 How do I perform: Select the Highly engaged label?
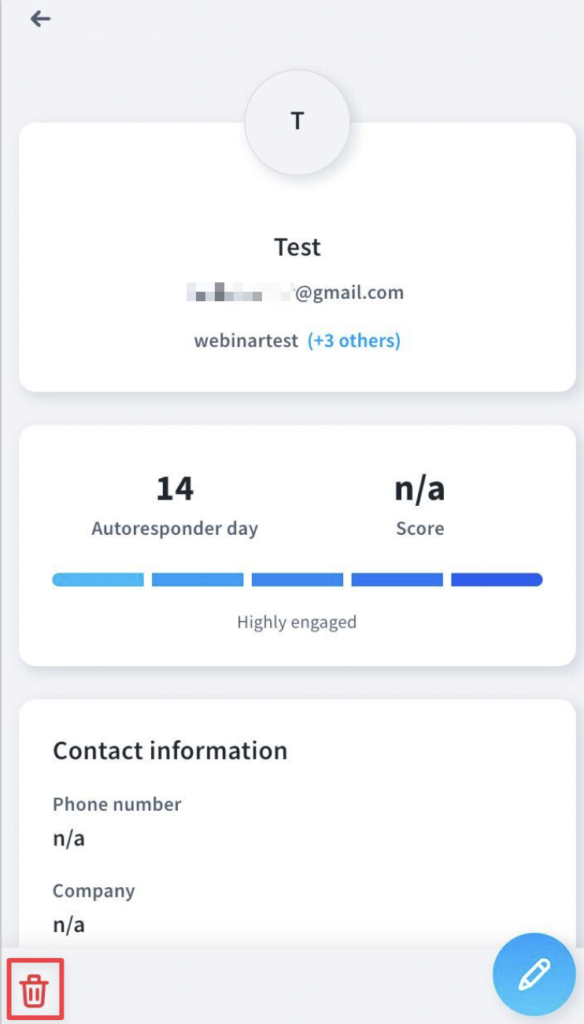297,622
